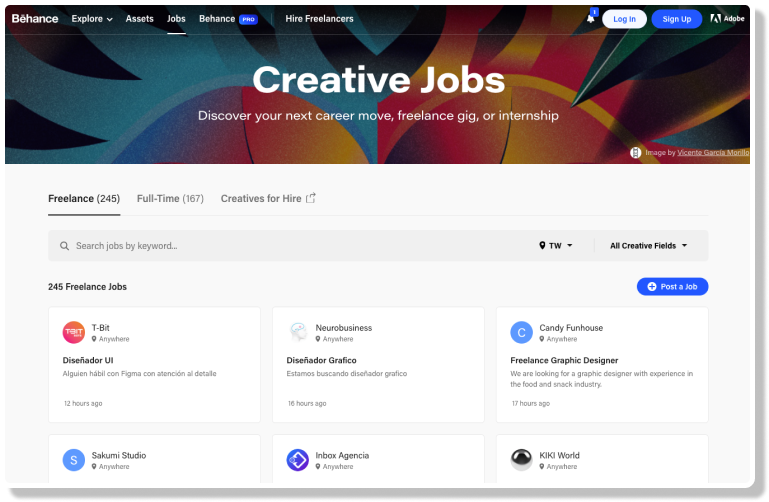Click the KIKI World logo icon
769x502 pixels.
coord(521,460)
